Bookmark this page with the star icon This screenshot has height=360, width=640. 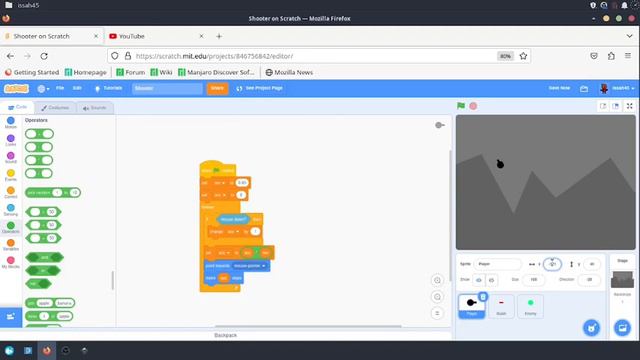pos(523,56)
